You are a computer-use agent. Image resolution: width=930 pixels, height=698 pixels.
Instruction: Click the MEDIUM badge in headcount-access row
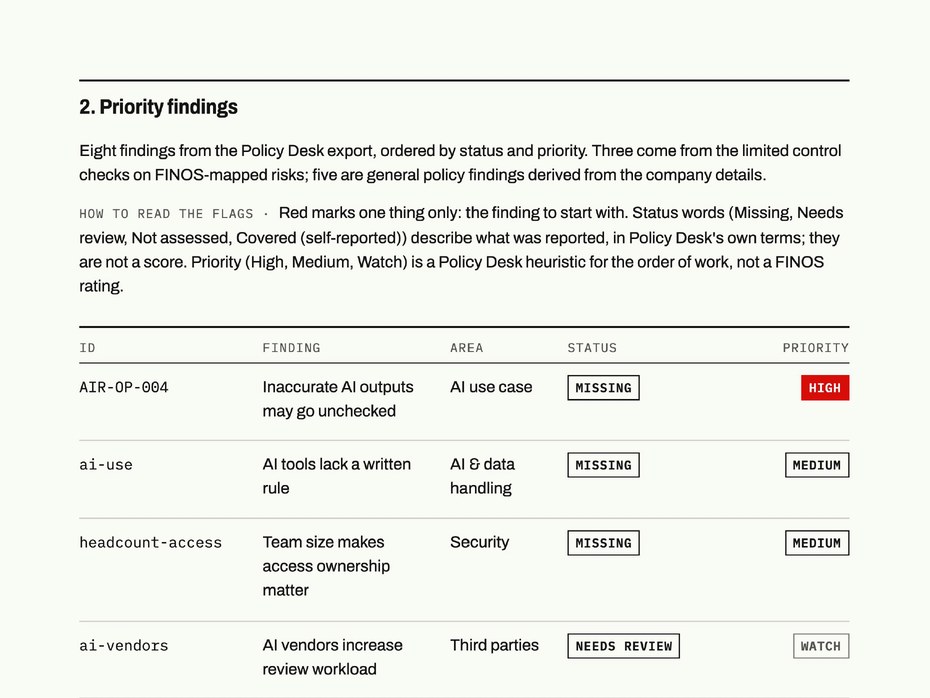pyautogui.click(x=817, y=543)
